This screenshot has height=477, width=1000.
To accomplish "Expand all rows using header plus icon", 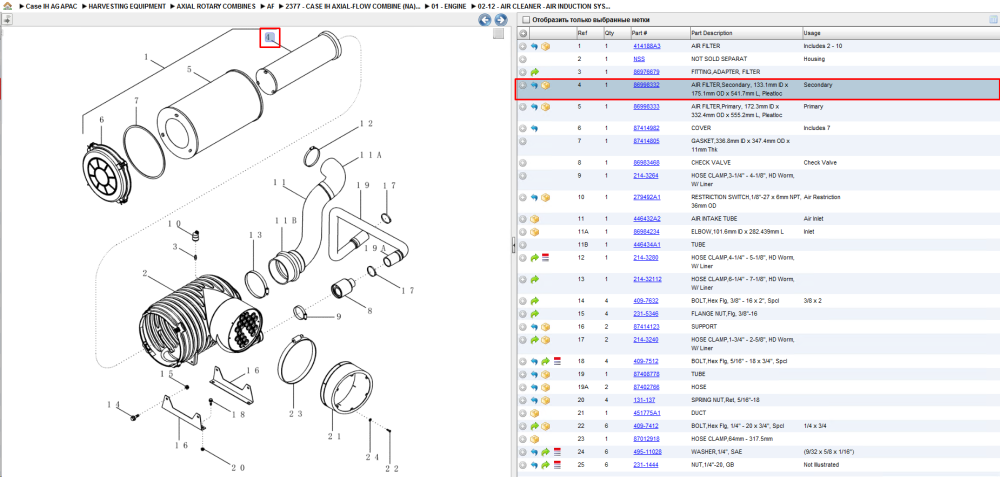I will tap(523, 33).
